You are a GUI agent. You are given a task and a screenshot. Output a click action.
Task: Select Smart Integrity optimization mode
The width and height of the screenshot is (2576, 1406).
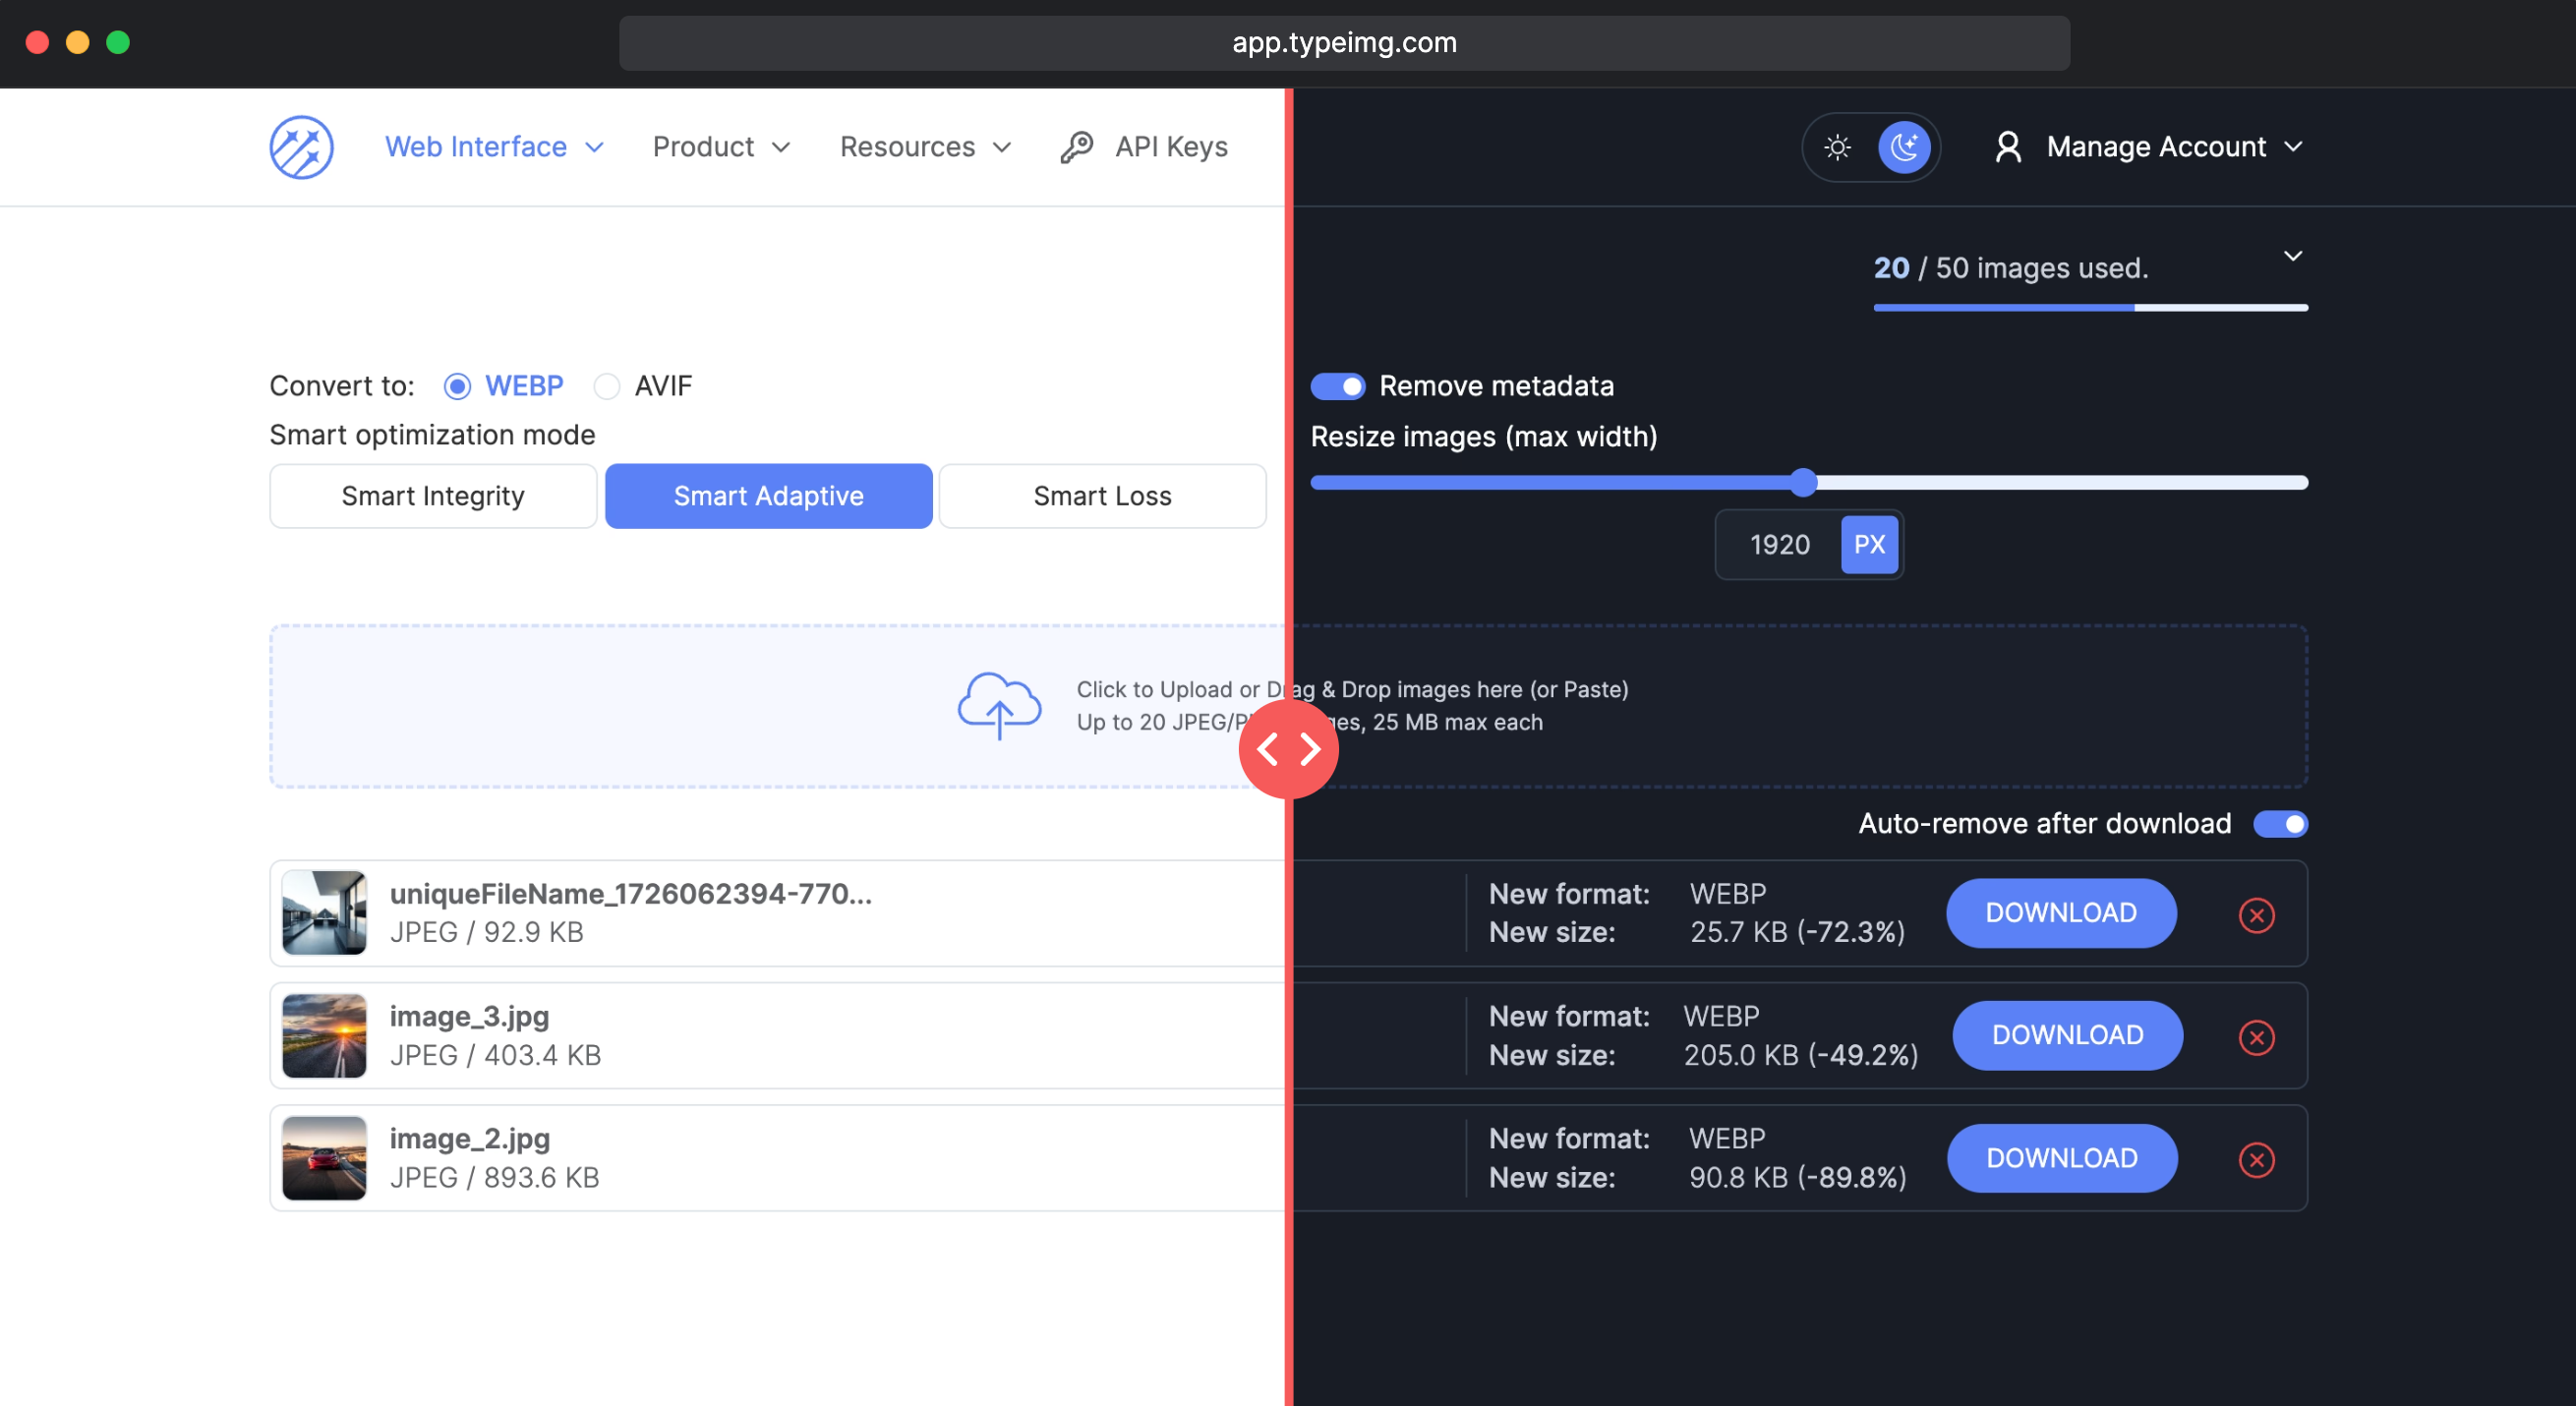coord(433,496)
